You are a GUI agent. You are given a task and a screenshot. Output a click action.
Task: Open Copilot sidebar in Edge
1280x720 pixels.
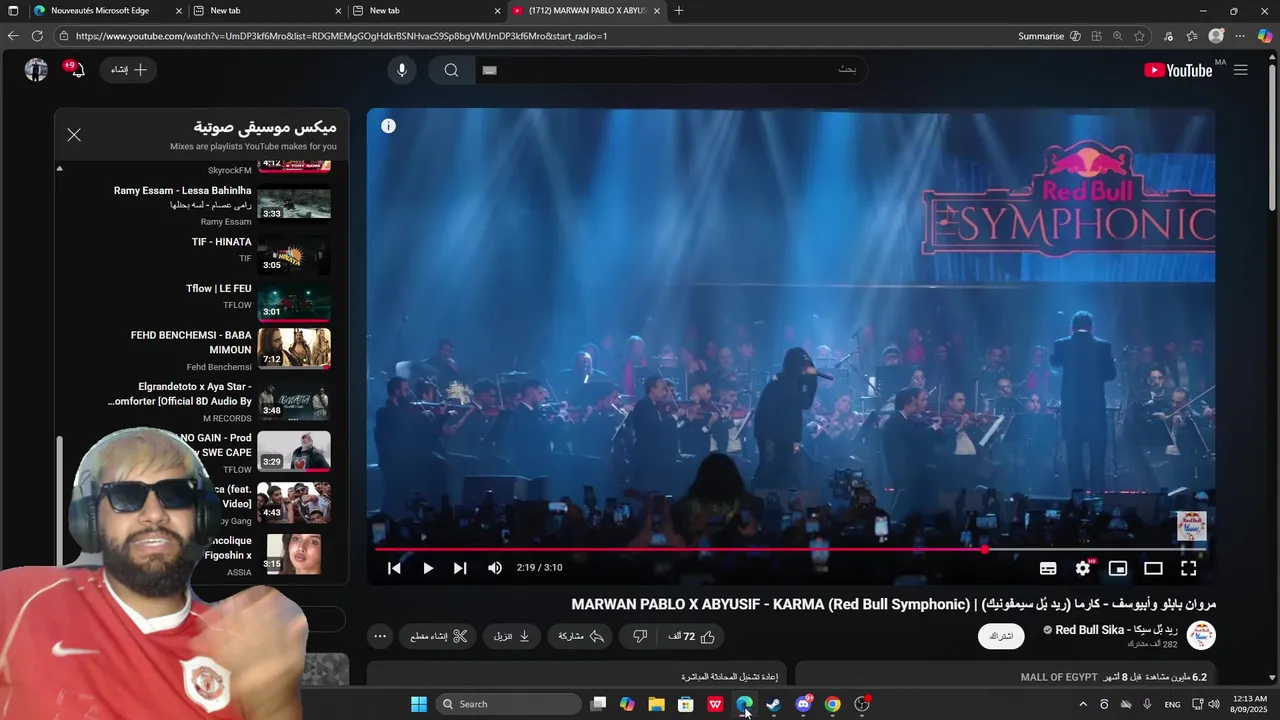pos(1265,36)
